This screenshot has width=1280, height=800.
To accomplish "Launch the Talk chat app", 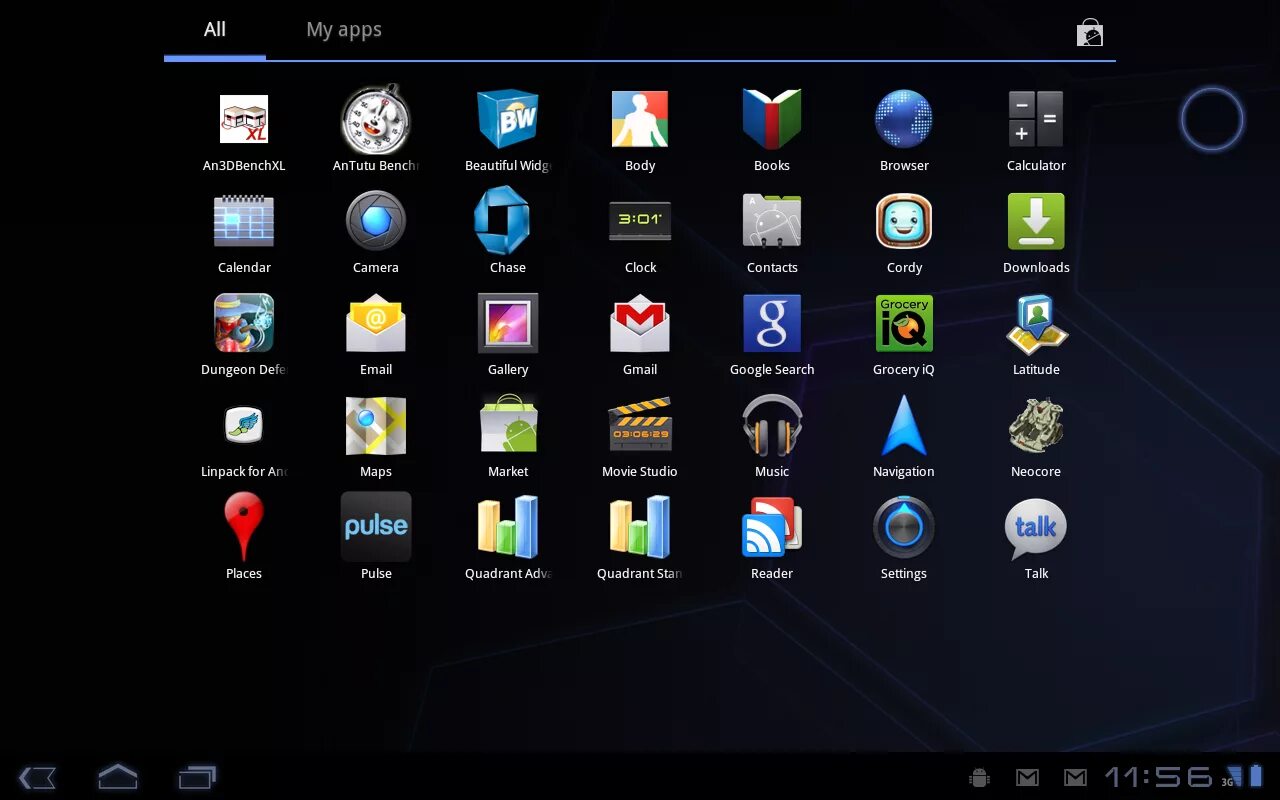I will pyautogui.click(x=1036, y=527).
